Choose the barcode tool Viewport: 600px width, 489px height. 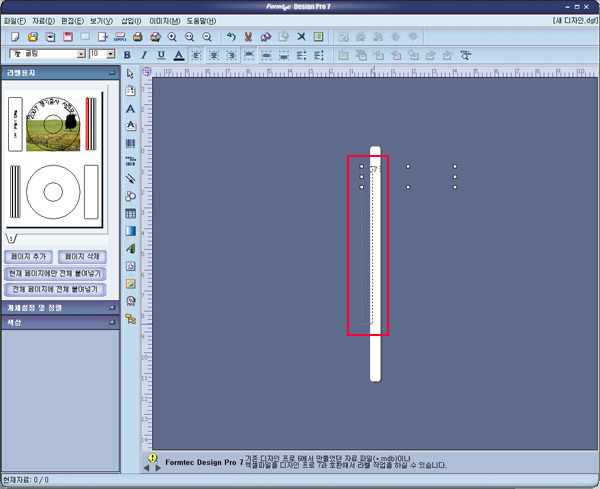coord(130,143)
